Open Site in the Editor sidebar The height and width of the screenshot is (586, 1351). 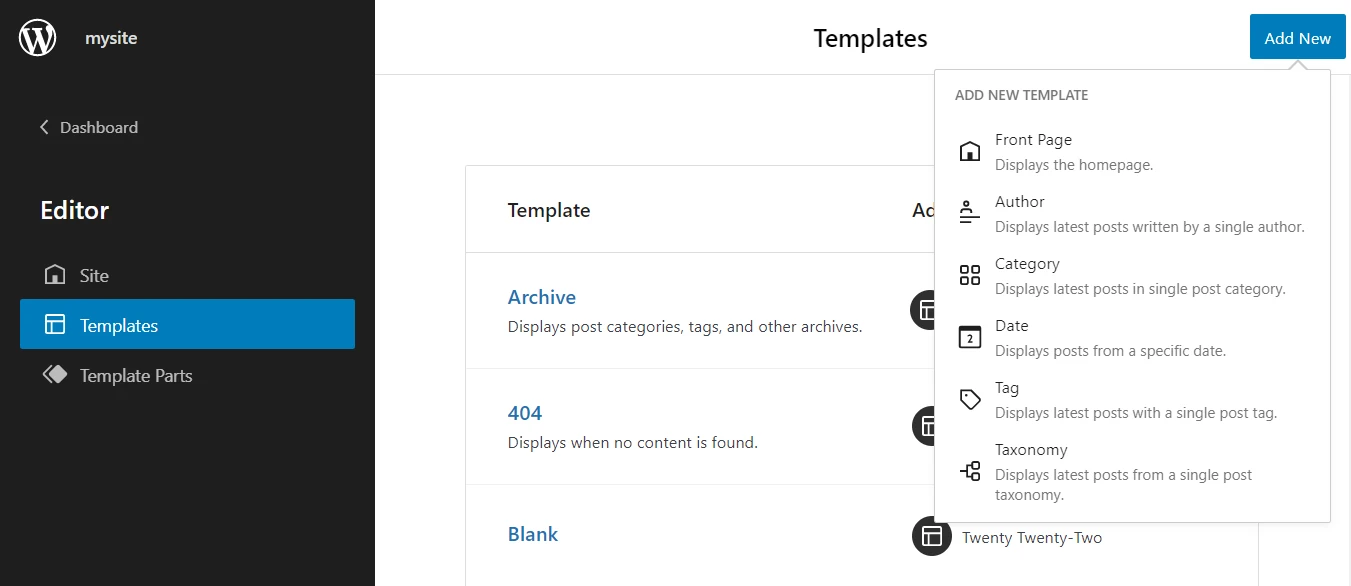tap(187, 275)
